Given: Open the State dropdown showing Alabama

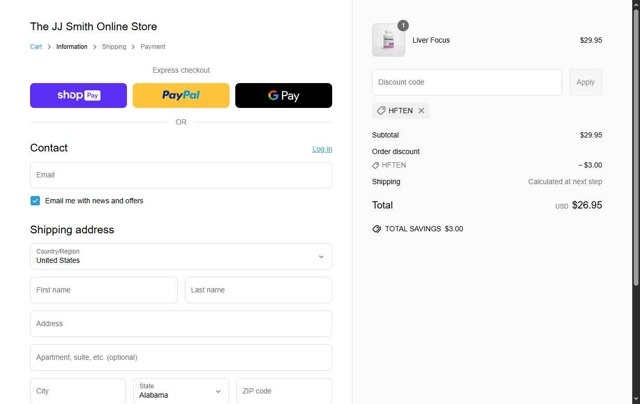Looking at the screenshot, I should click(181, 391).
